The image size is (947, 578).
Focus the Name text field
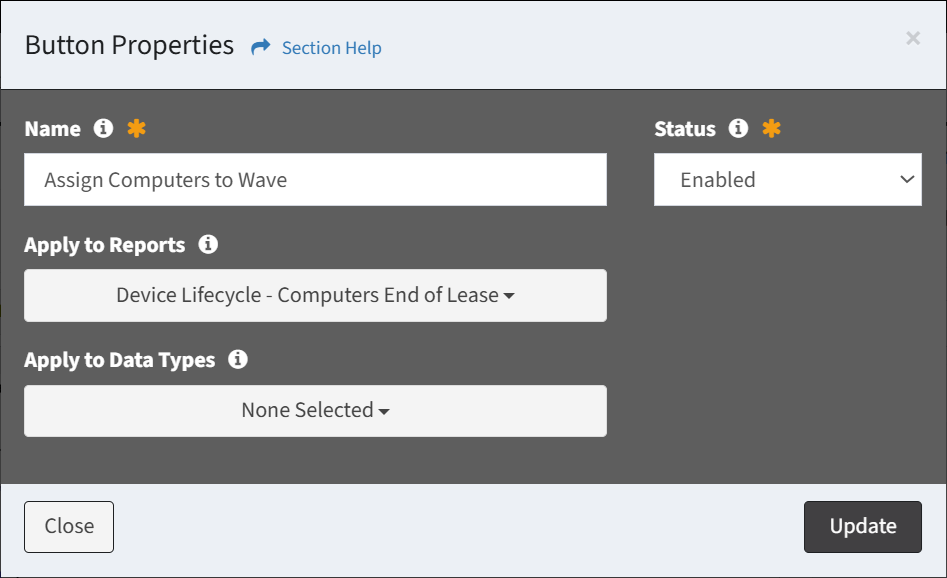click(x=315, y=179)
